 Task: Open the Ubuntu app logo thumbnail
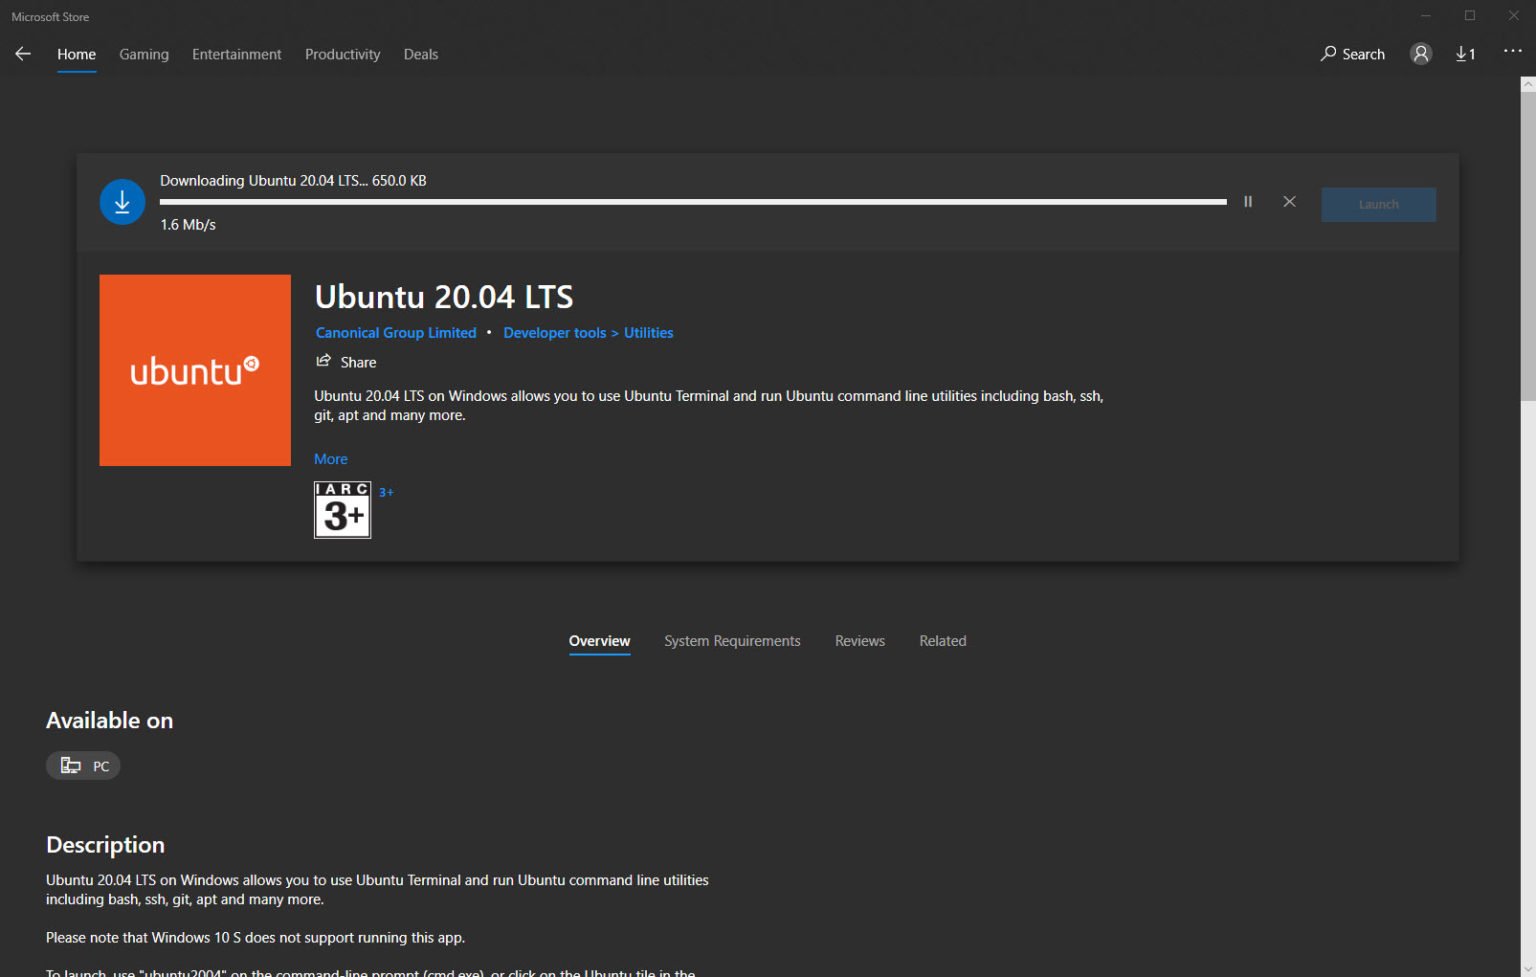[x=195, y=369]
